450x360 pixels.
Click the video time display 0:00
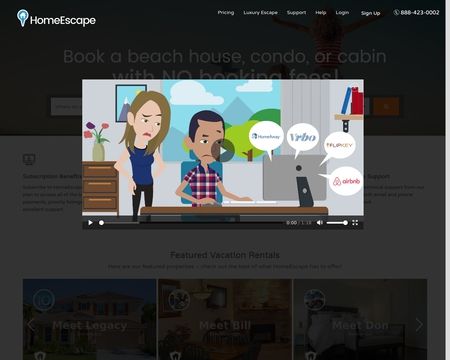click(x=291, y=223)
